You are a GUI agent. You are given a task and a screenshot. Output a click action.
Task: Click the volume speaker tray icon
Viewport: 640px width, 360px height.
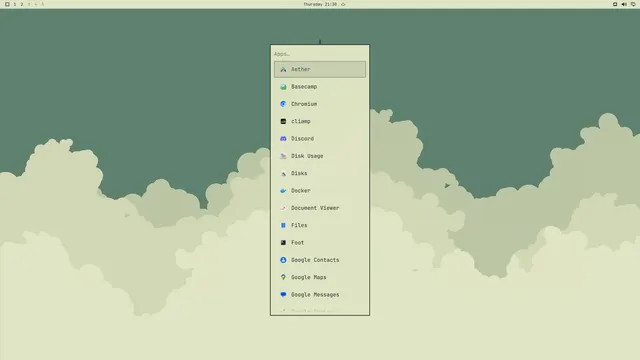tap(624, 4)
